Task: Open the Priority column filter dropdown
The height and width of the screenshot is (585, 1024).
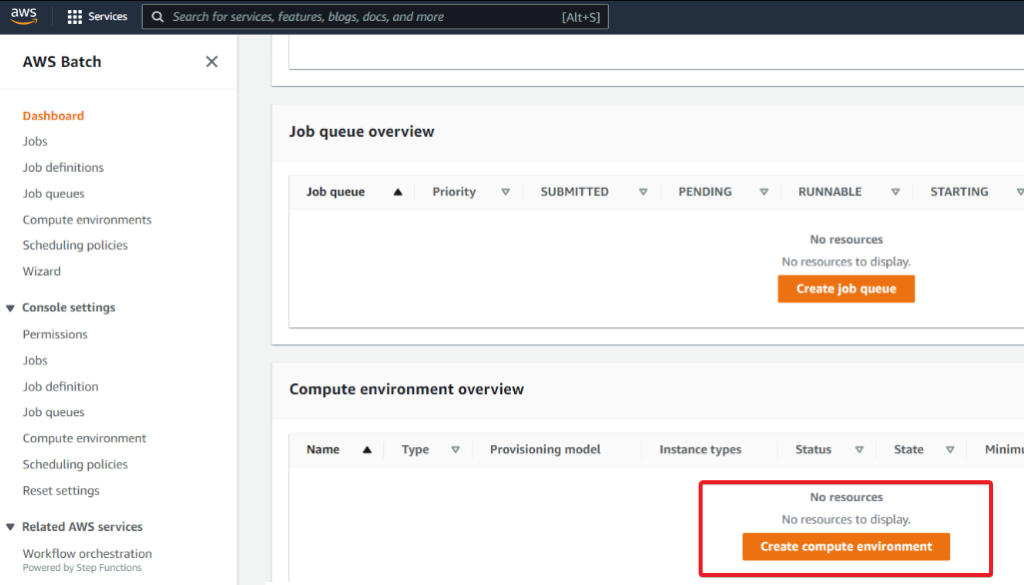Action: [506, 191]
